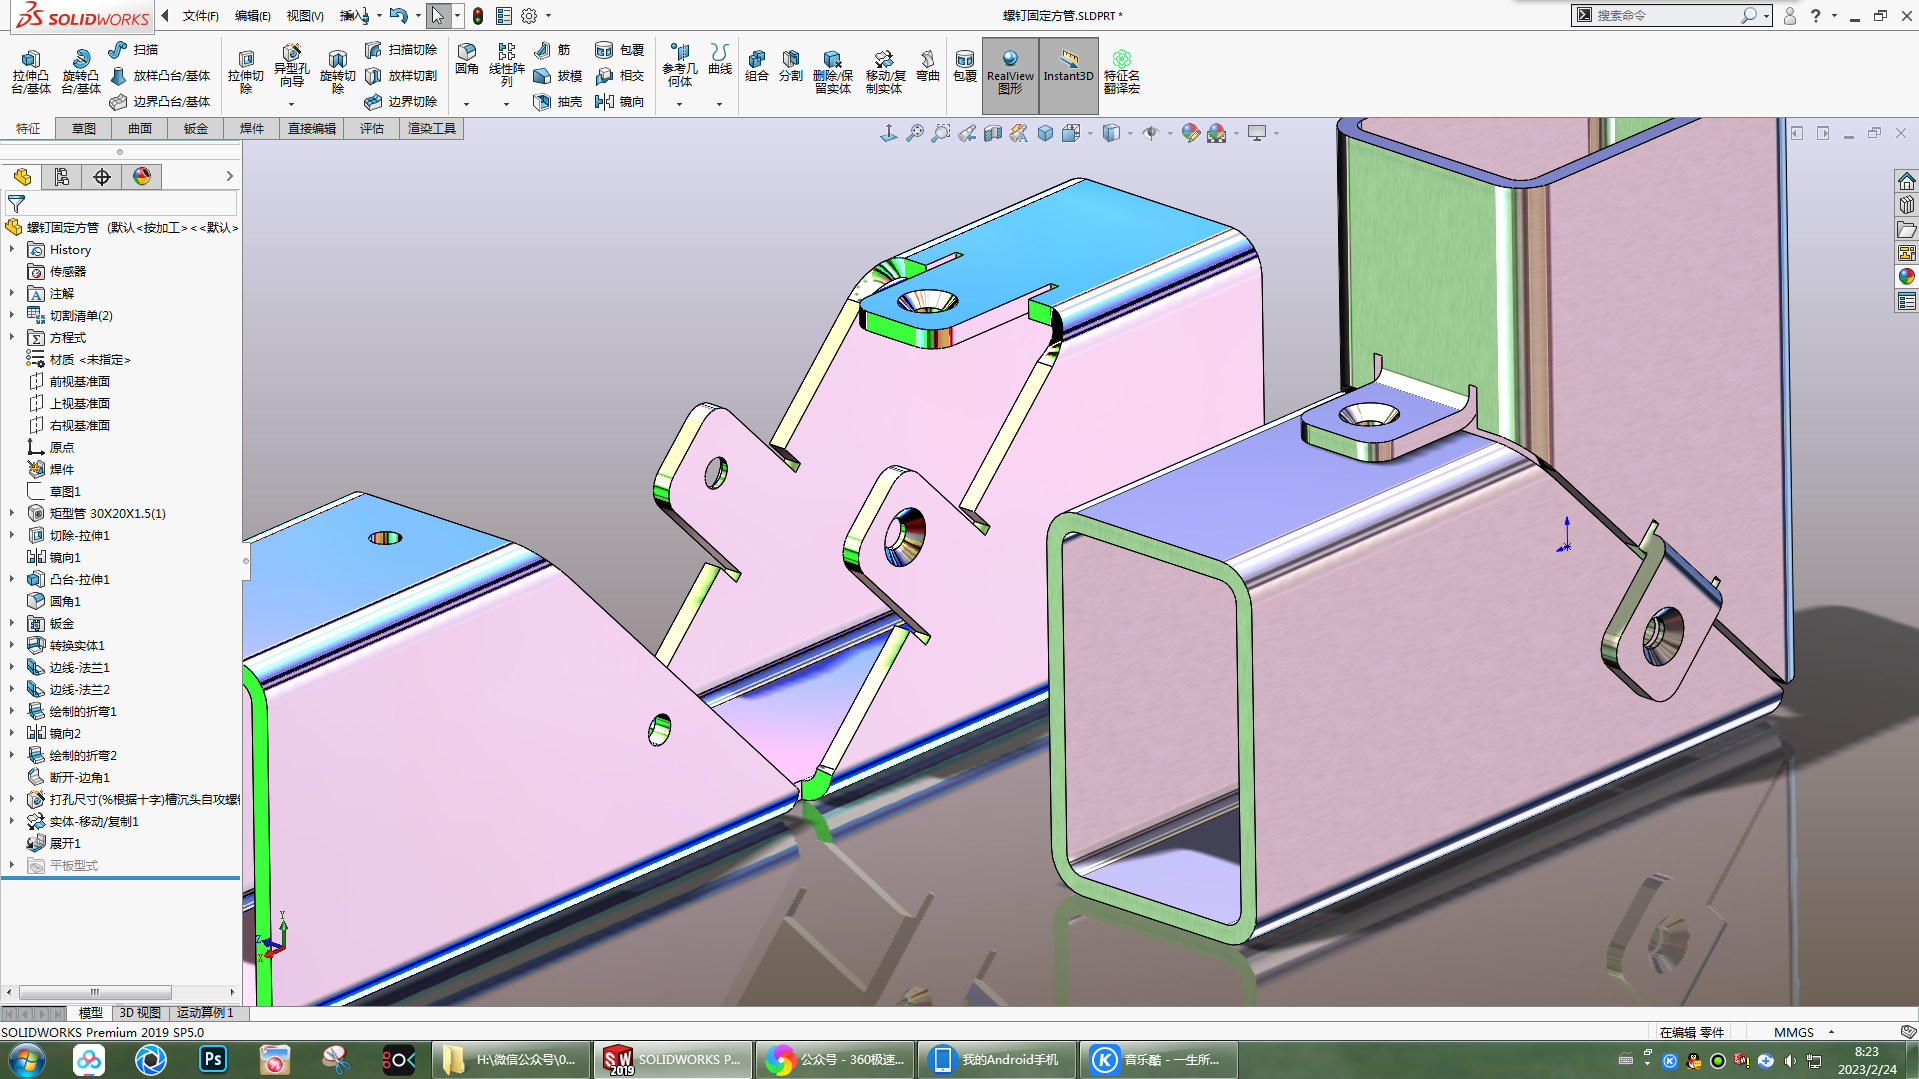This screenshot has height=1079, width=1919.
Task: Open the 视图(V) menu
Action: click(x=305, y=16)
